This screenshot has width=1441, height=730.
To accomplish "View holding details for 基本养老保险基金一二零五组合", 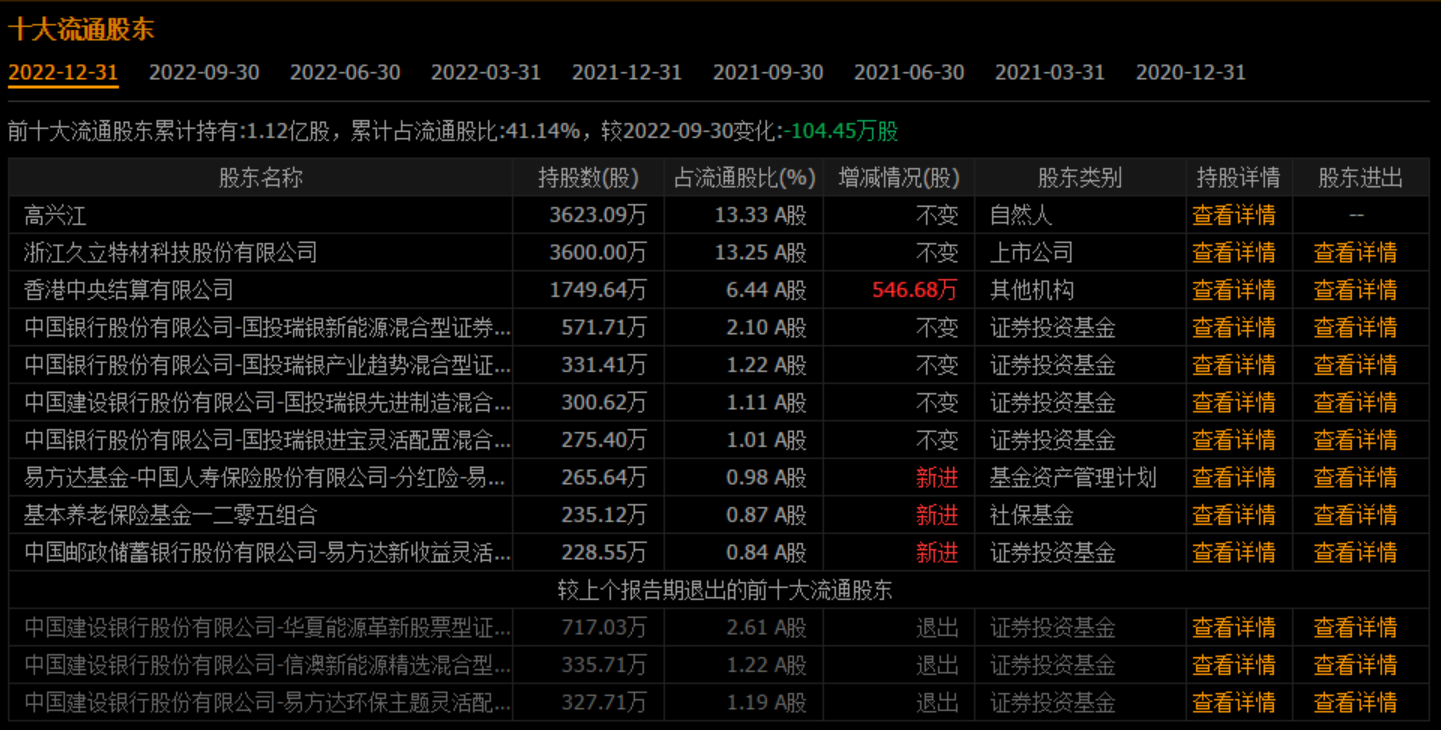I will [1234, 515].
